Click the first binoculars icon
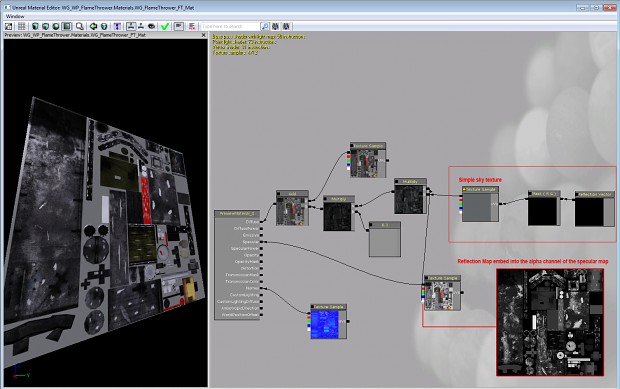Viewport: 620px width, 389px height. coord(276,26)
